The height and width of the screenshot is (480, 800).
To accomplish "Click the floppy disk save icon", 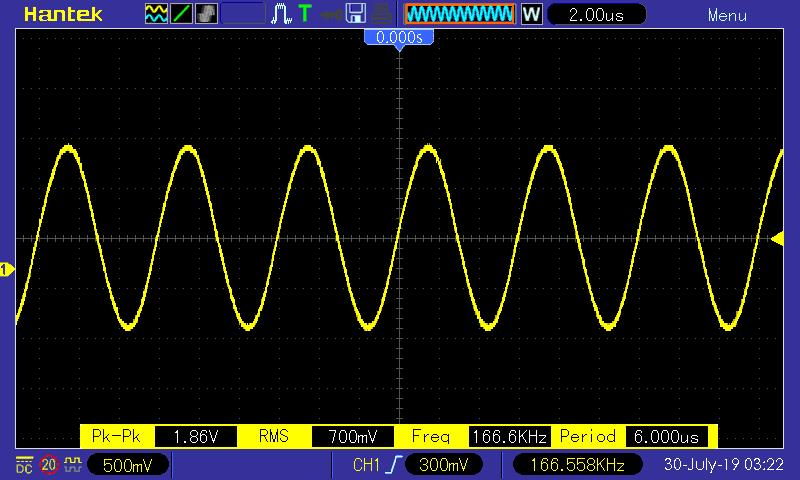I will [356, 14].
